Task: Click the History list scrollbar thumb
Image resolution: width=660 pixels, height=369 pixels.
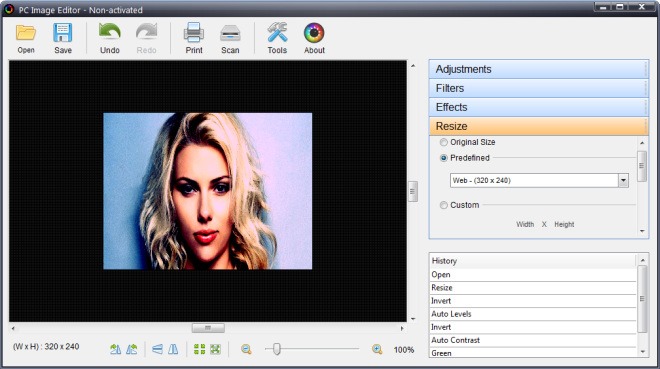Action: (642, 299)
